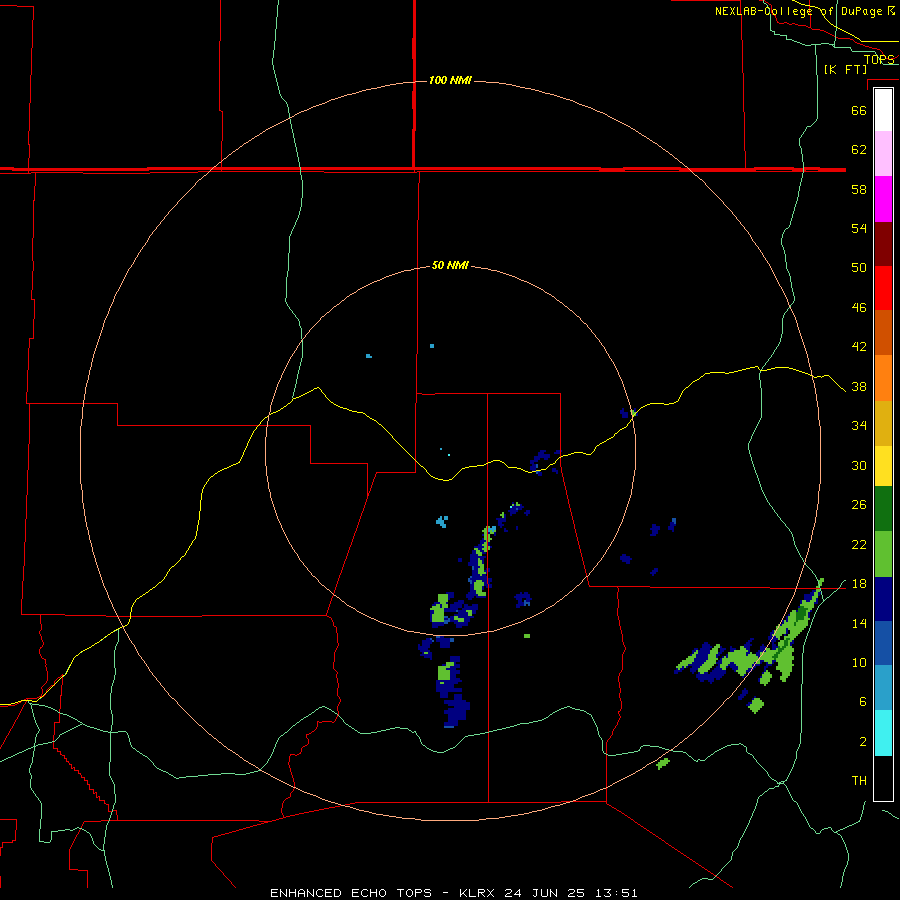This screenshot has height=900, width=900.
Task: Pick the bright red legend swatch
Action: [883, 288]
